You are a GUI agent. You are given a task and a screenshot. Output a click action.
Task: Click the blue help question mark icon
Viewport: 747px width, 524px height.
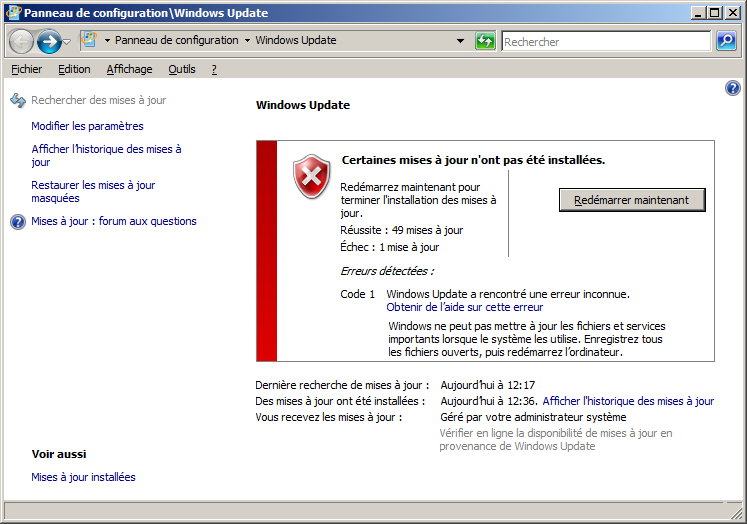click(731, 89)
